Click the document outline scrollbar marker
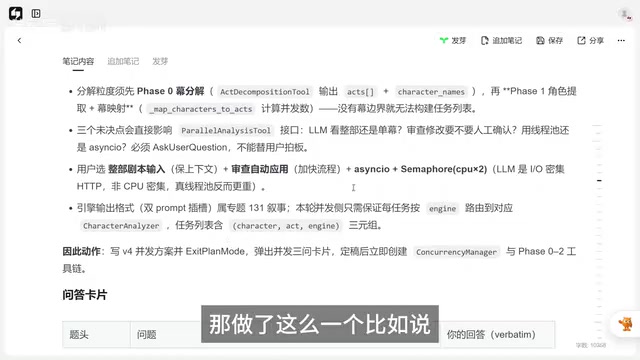 (x=599, y=180)
